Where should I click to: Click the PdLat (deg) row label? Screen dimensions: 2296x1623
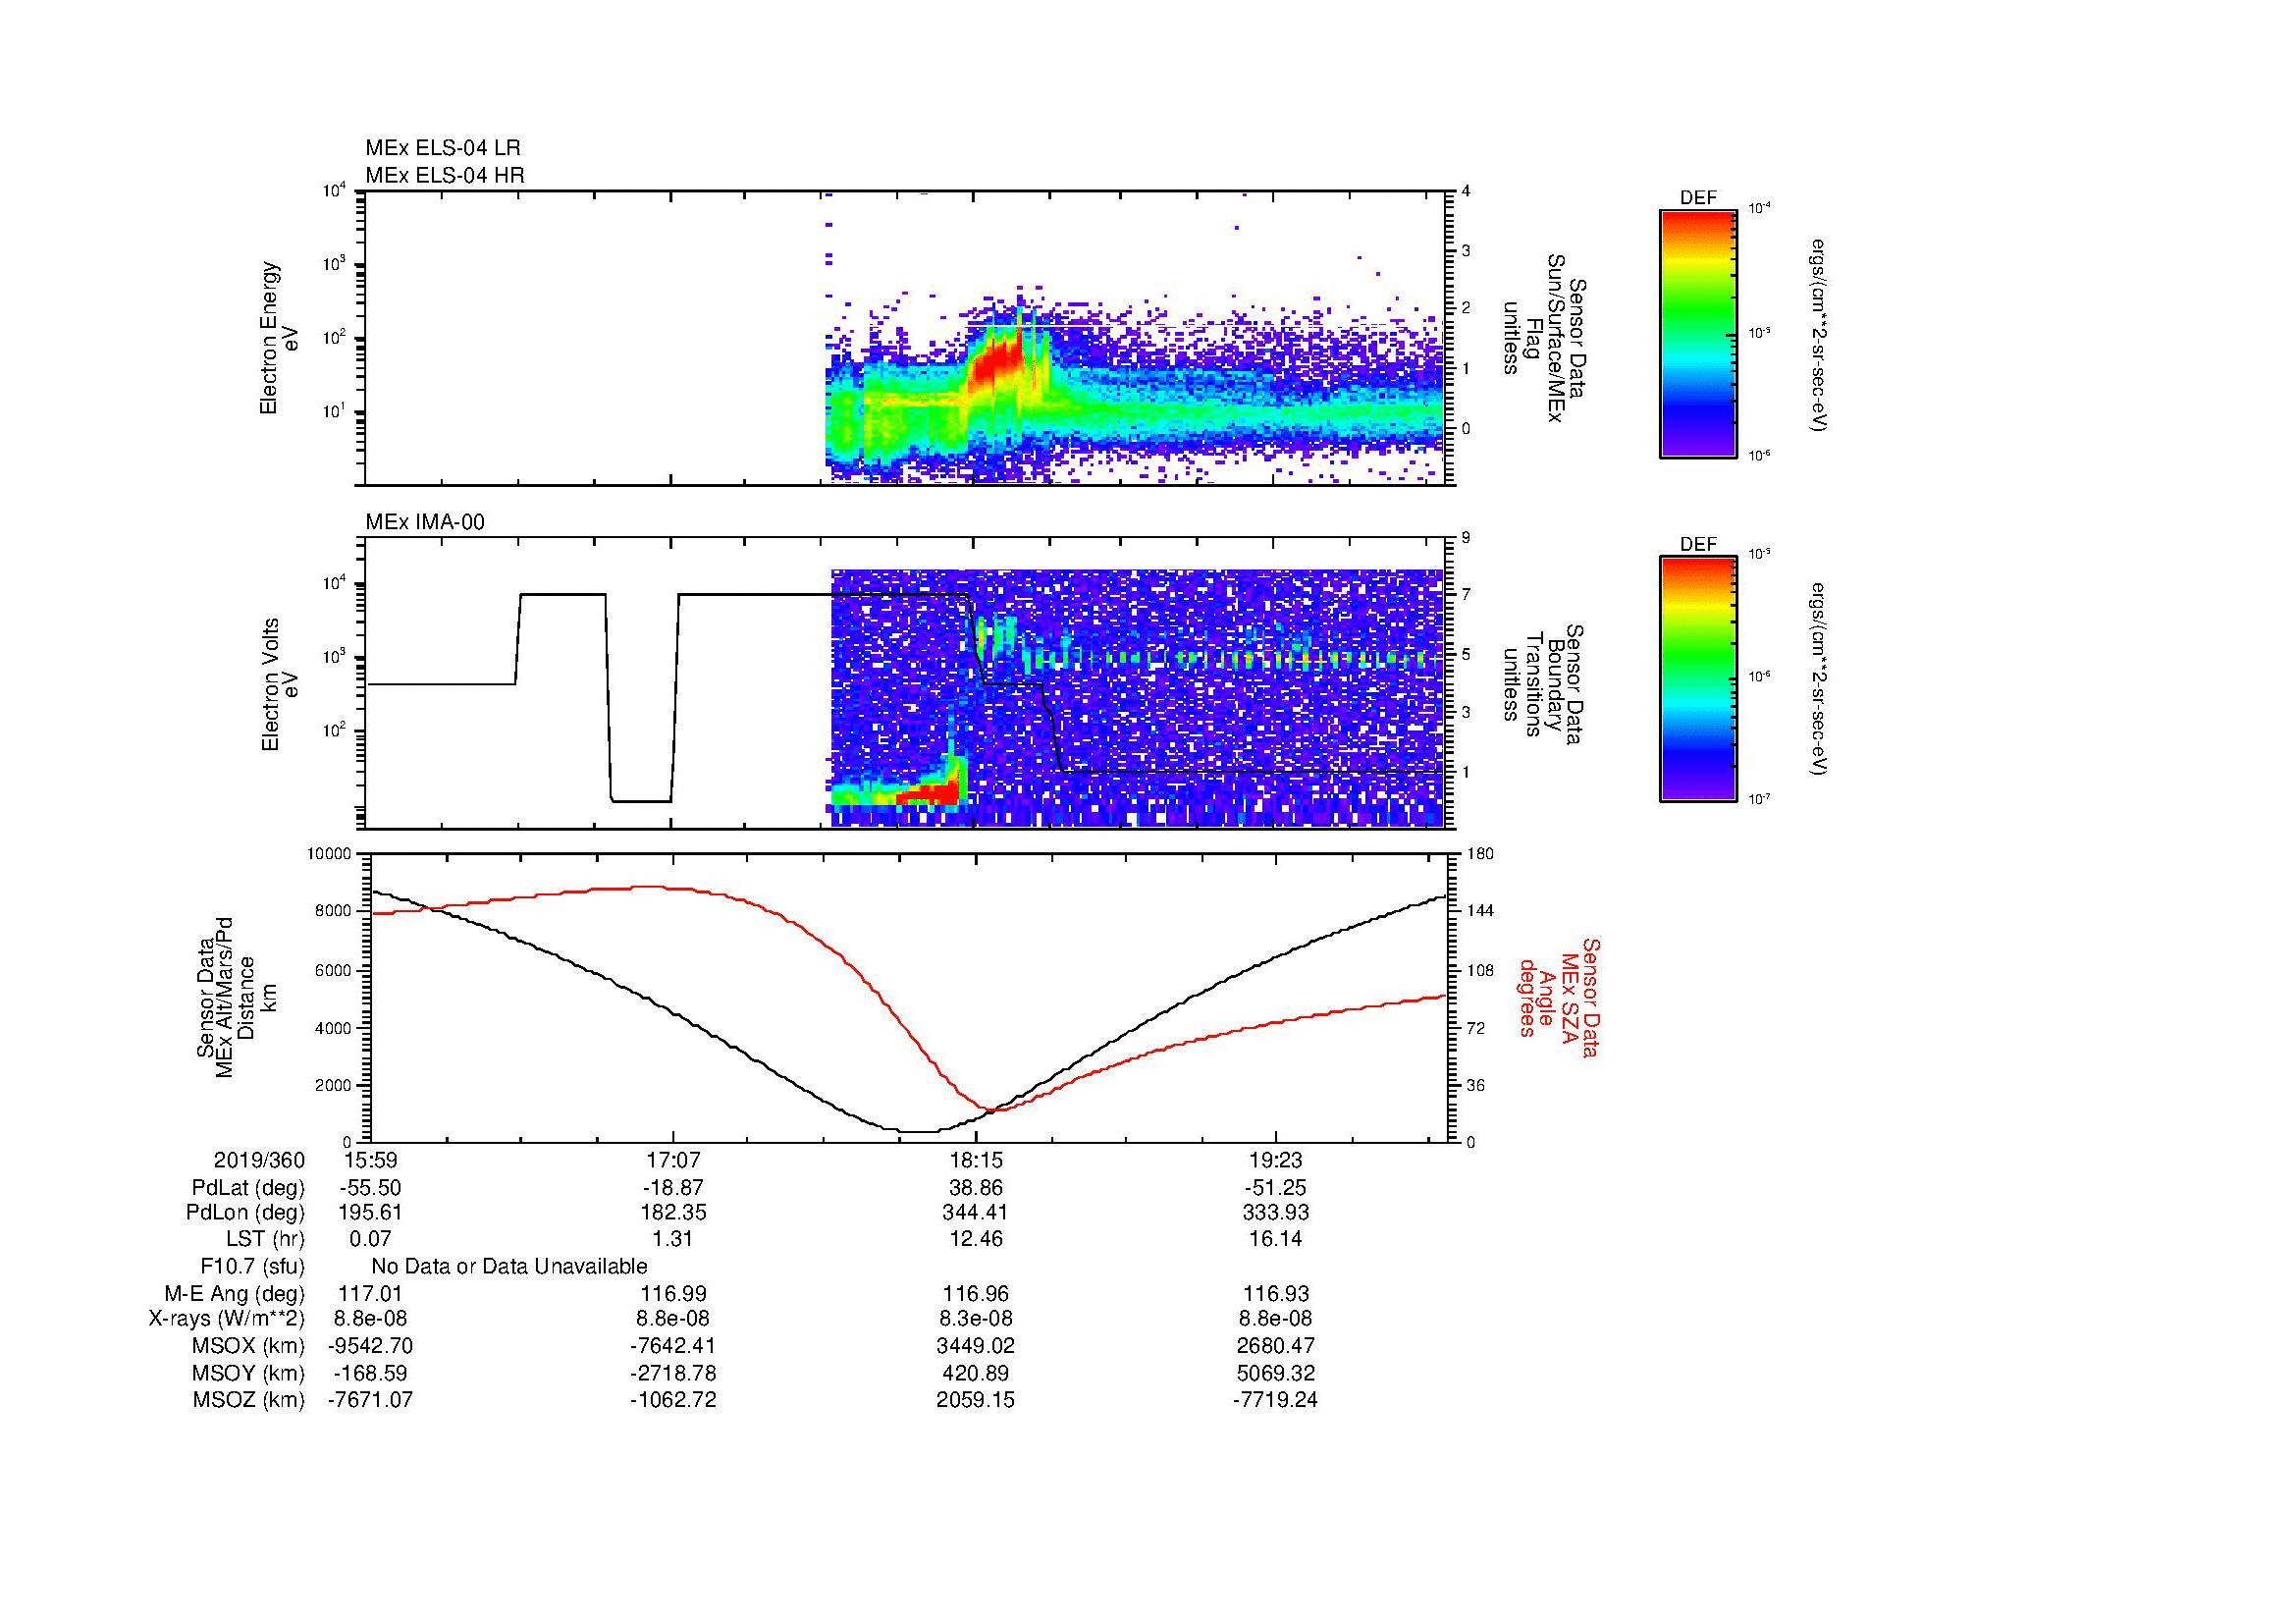coord(248,1188)
